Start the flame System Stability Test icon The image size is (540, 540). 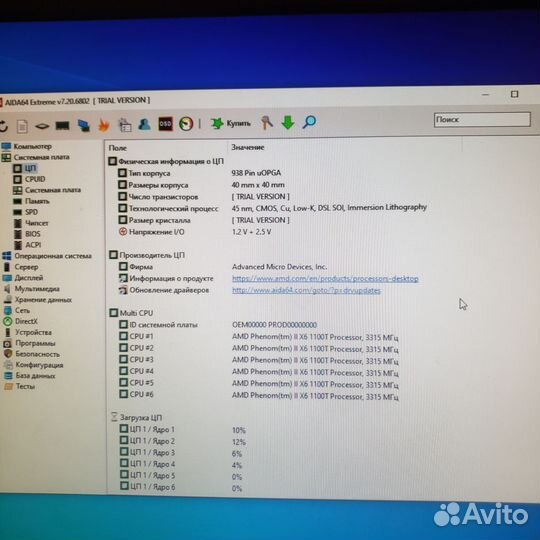[104, 125]
